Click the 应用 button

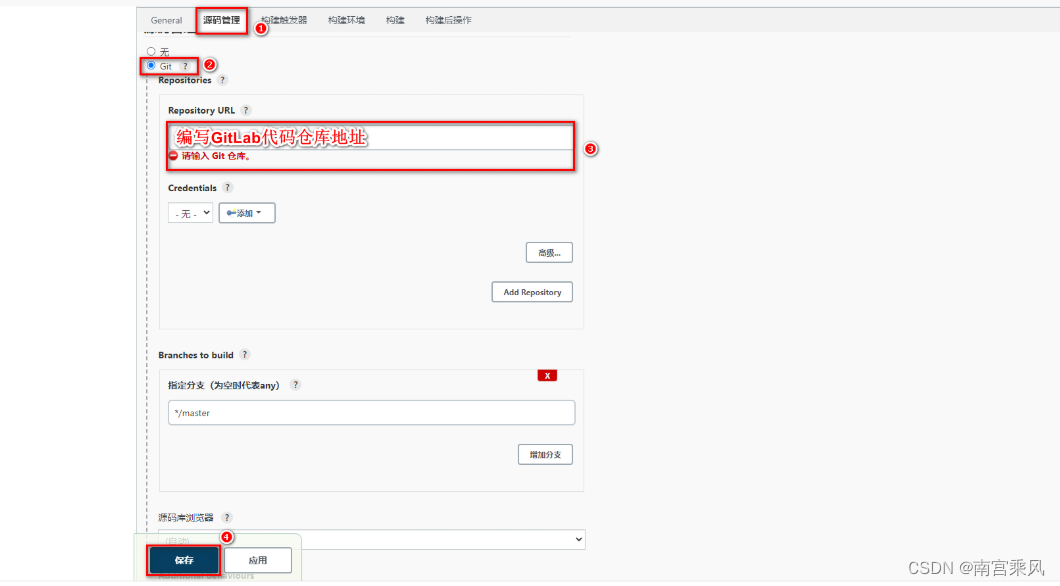pyautogui.click(x=258, y=560)
